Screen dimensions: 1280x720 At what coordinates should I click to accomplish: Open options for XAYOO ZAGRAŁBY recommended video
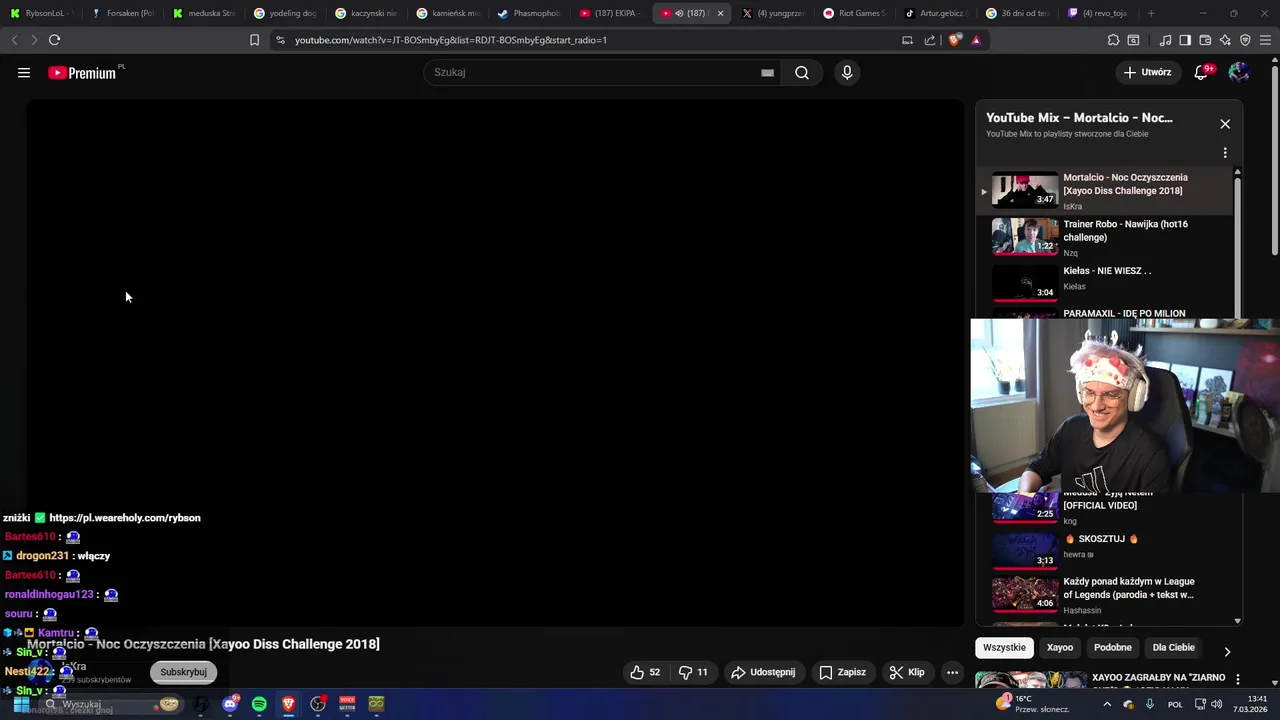coord(1238,678)
